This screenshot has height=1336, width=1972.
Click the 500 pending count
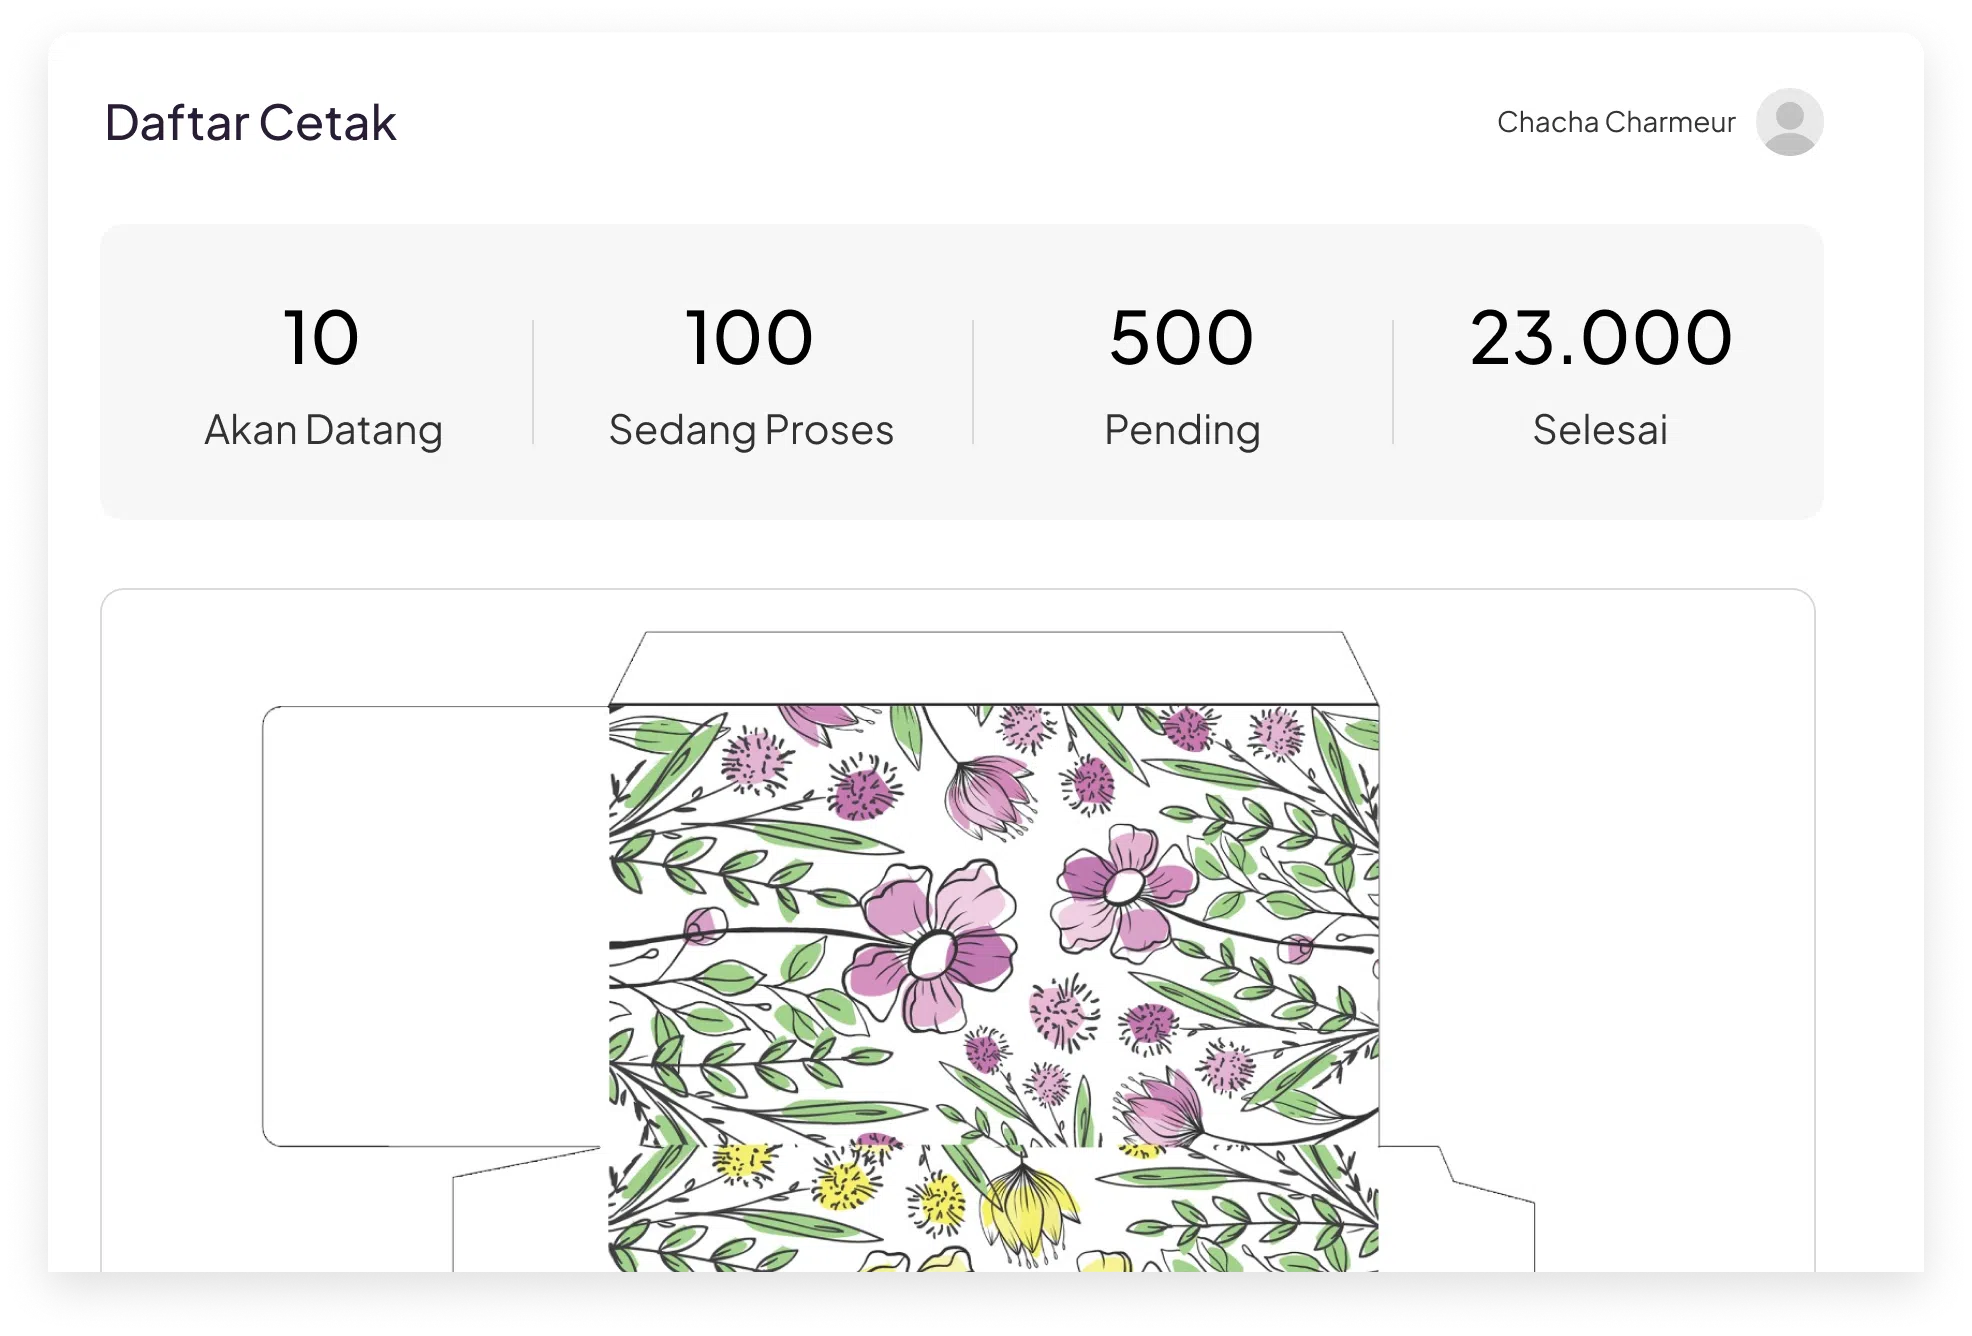[x=1181, y=338]
